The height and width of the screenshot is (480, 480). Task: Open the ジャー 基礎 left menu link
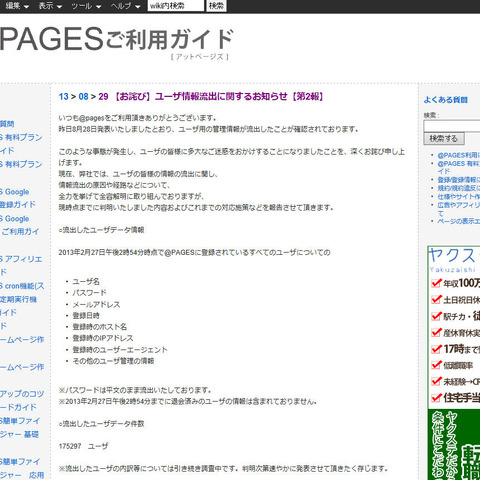19,435
